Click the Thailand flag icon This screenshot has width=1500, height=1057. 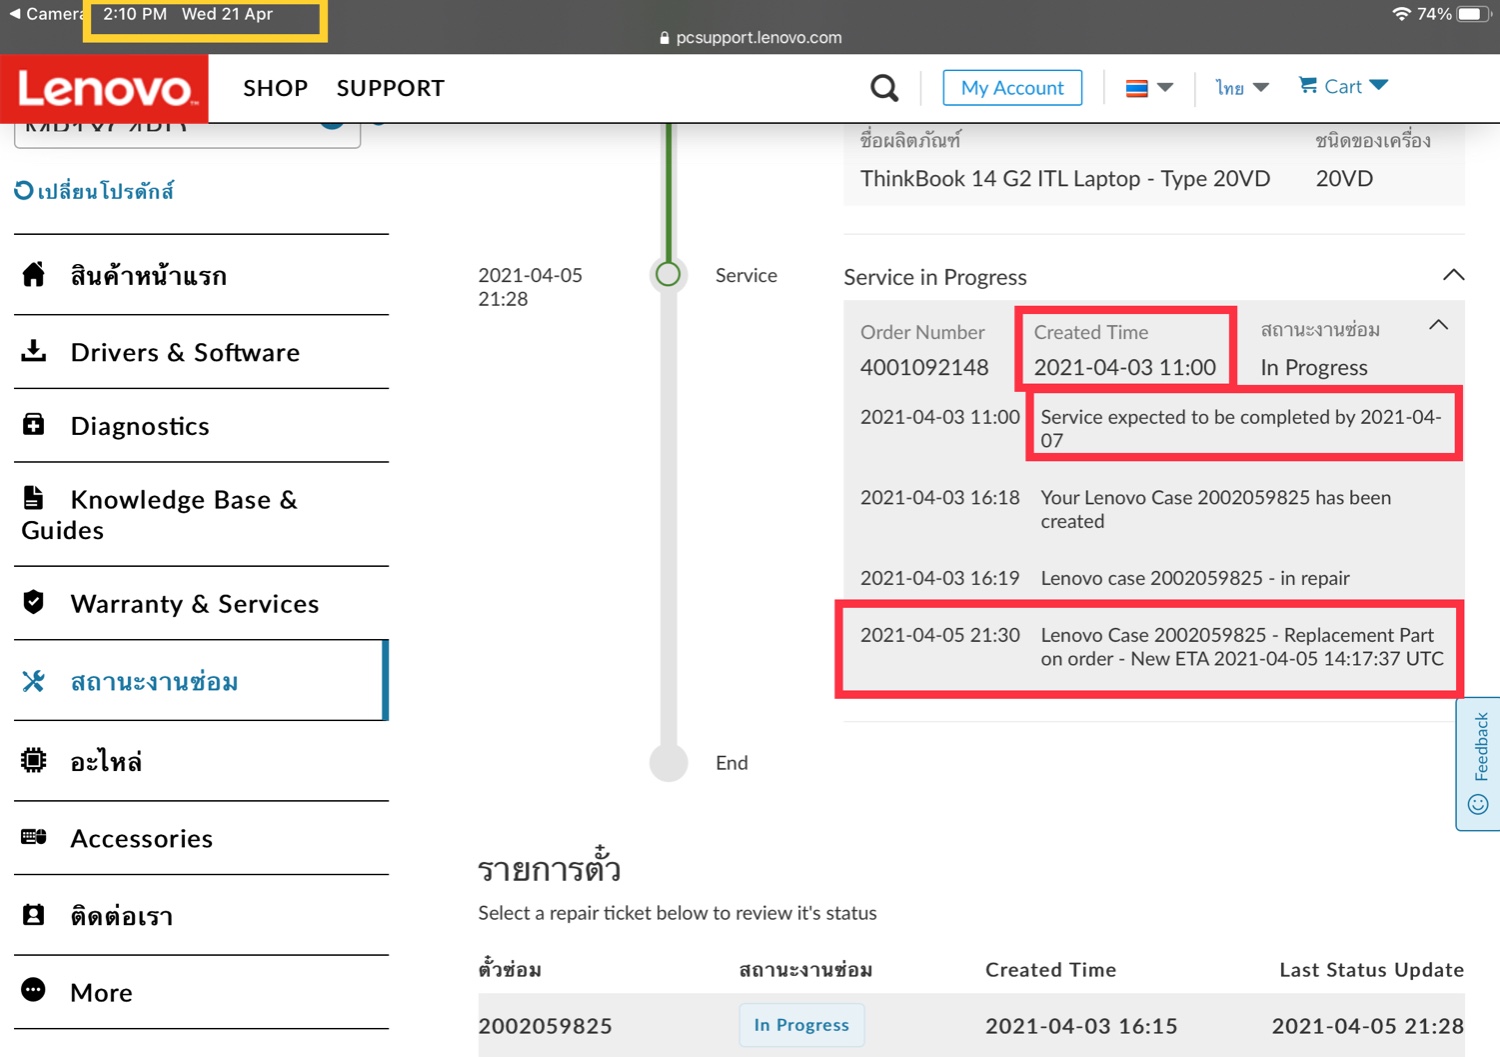pyautogui.click(x=1136, y=88)
